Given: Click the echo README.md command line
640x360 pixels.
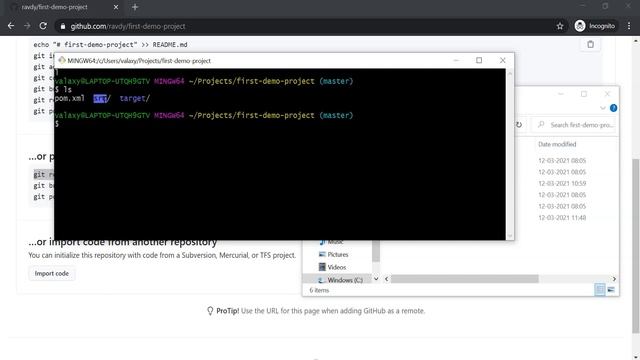Looking at the screenshot, I should click(x=110, y=45).
